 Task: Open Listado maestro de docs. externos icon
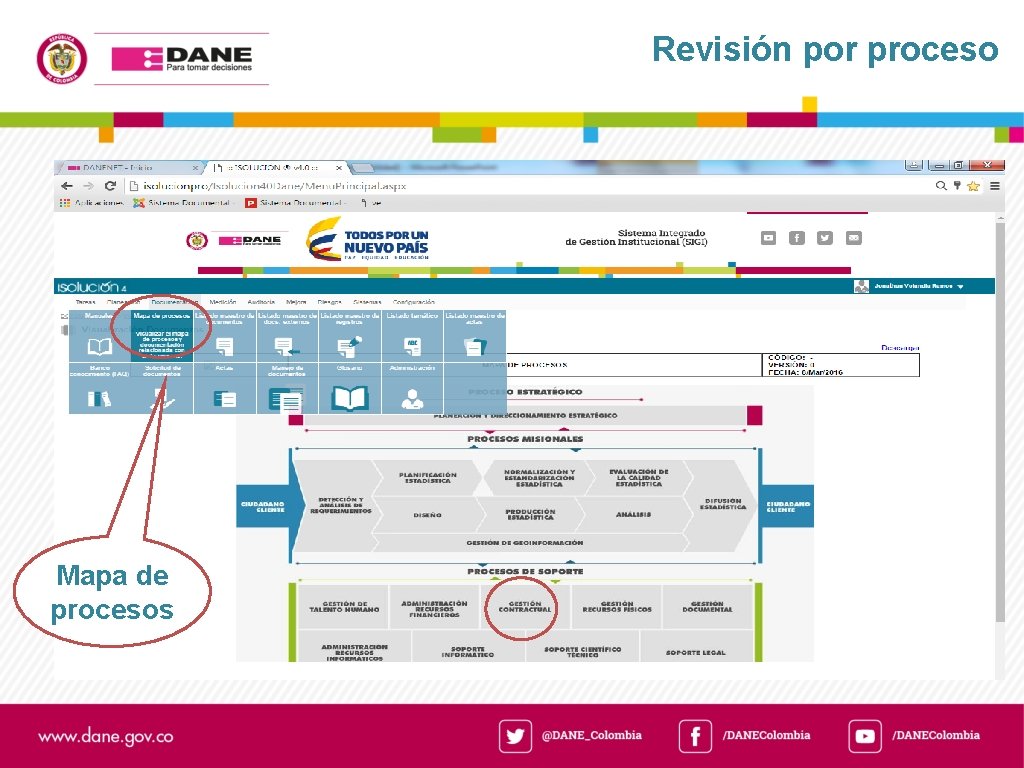(x=285, y=347)
